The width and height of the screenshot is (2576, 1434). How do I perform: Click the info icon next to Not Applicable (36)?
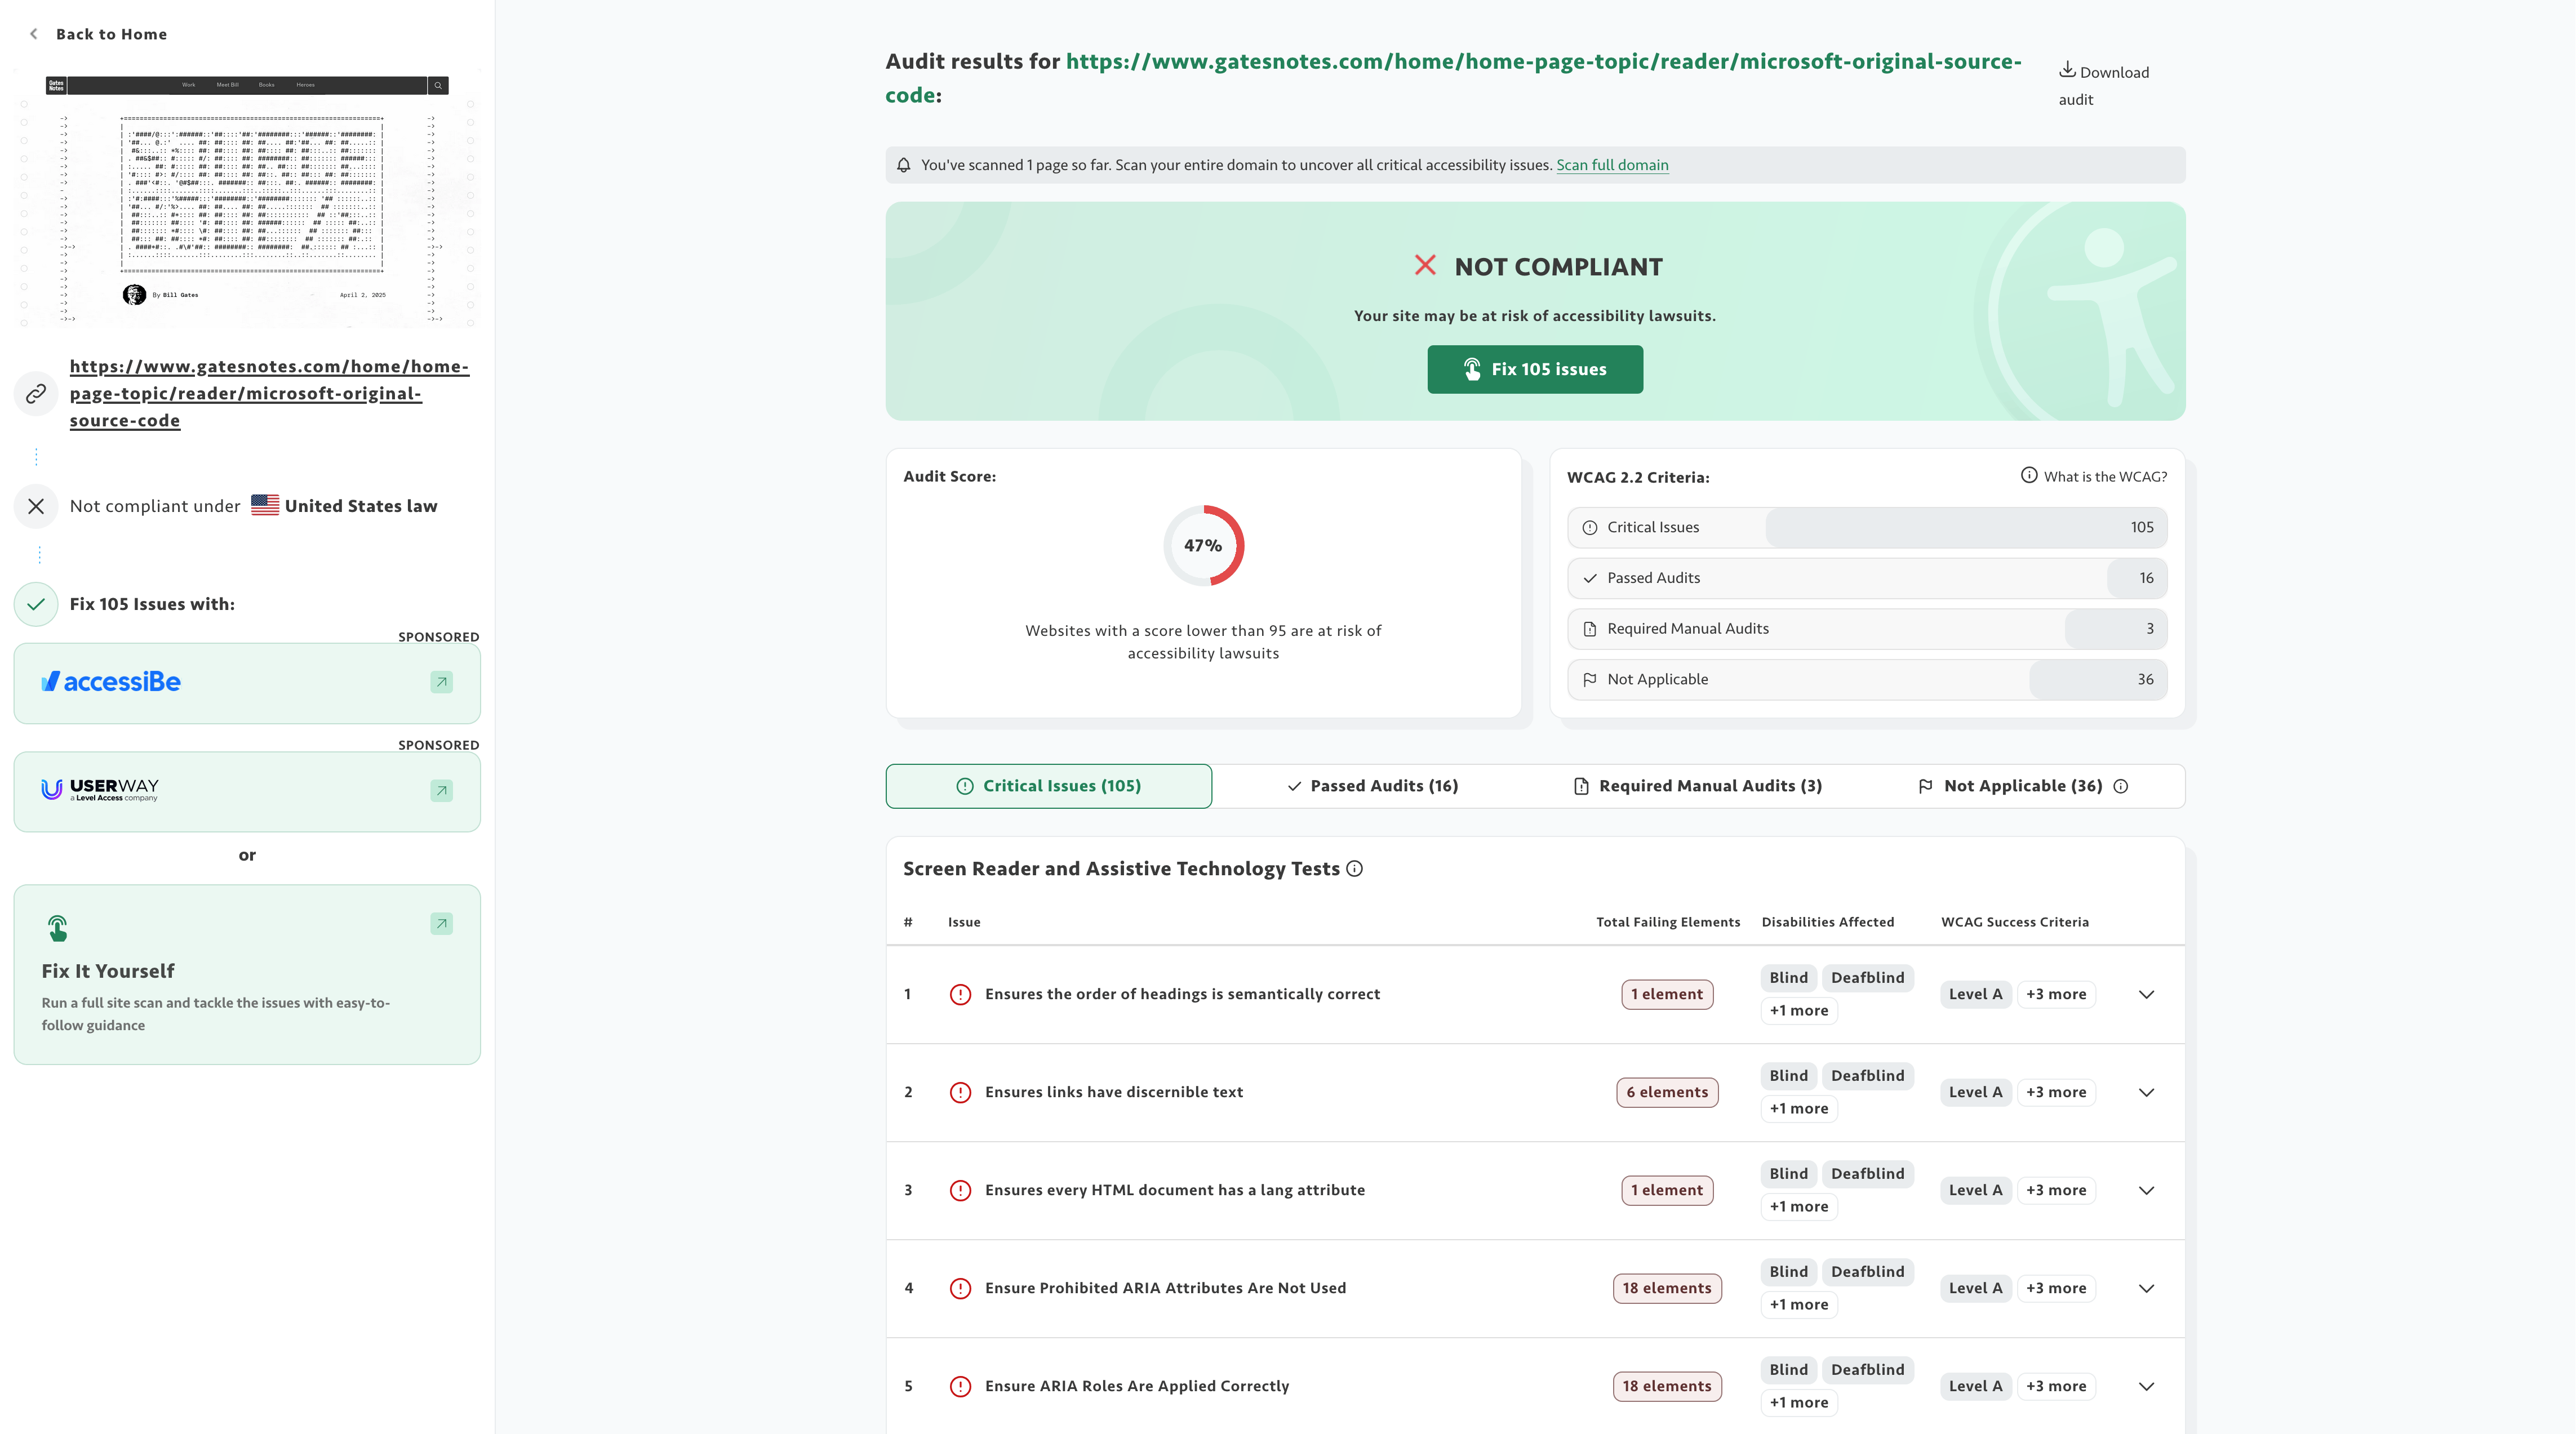coord(2121,786)
